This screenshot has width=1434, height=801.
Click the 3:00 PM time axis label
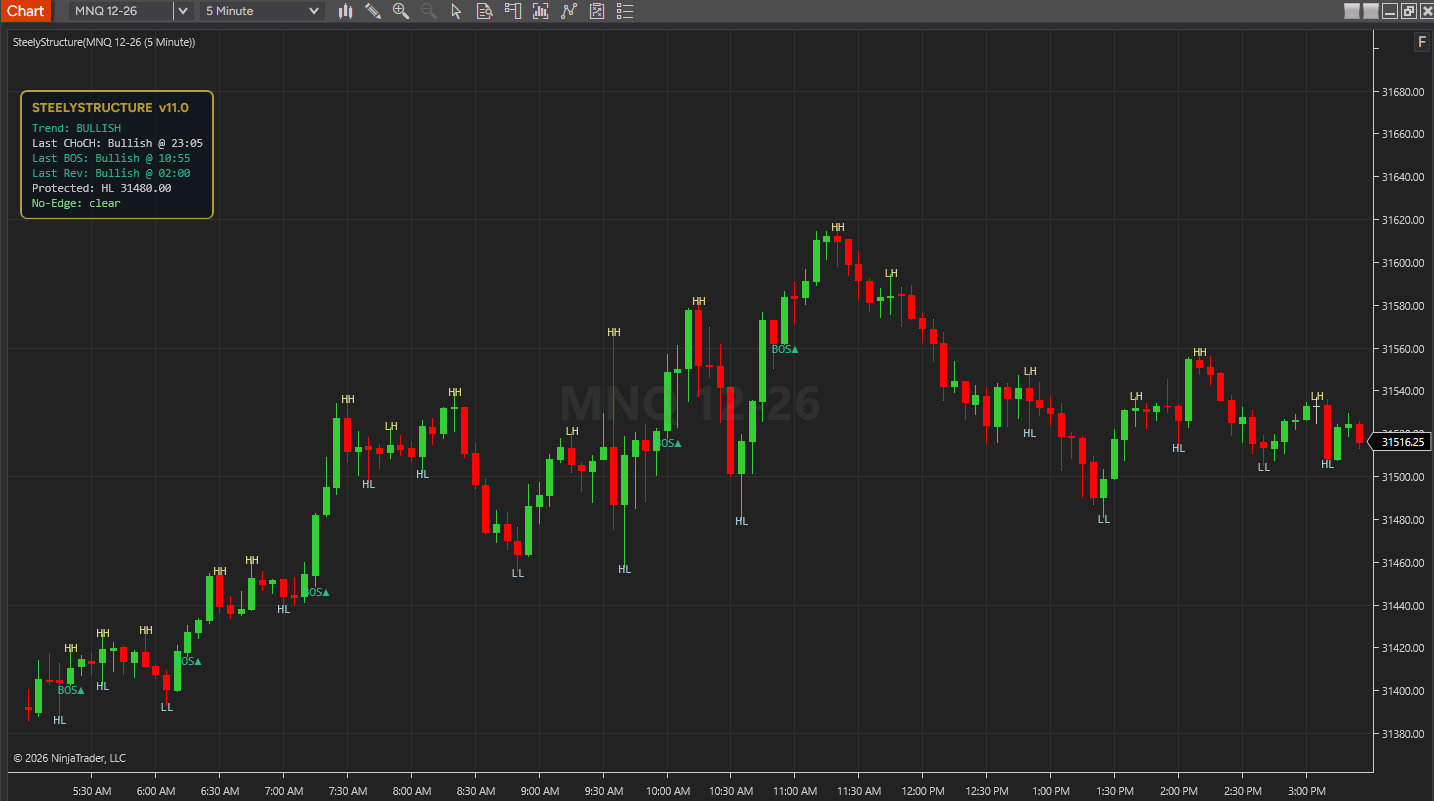pos(1306,791)
